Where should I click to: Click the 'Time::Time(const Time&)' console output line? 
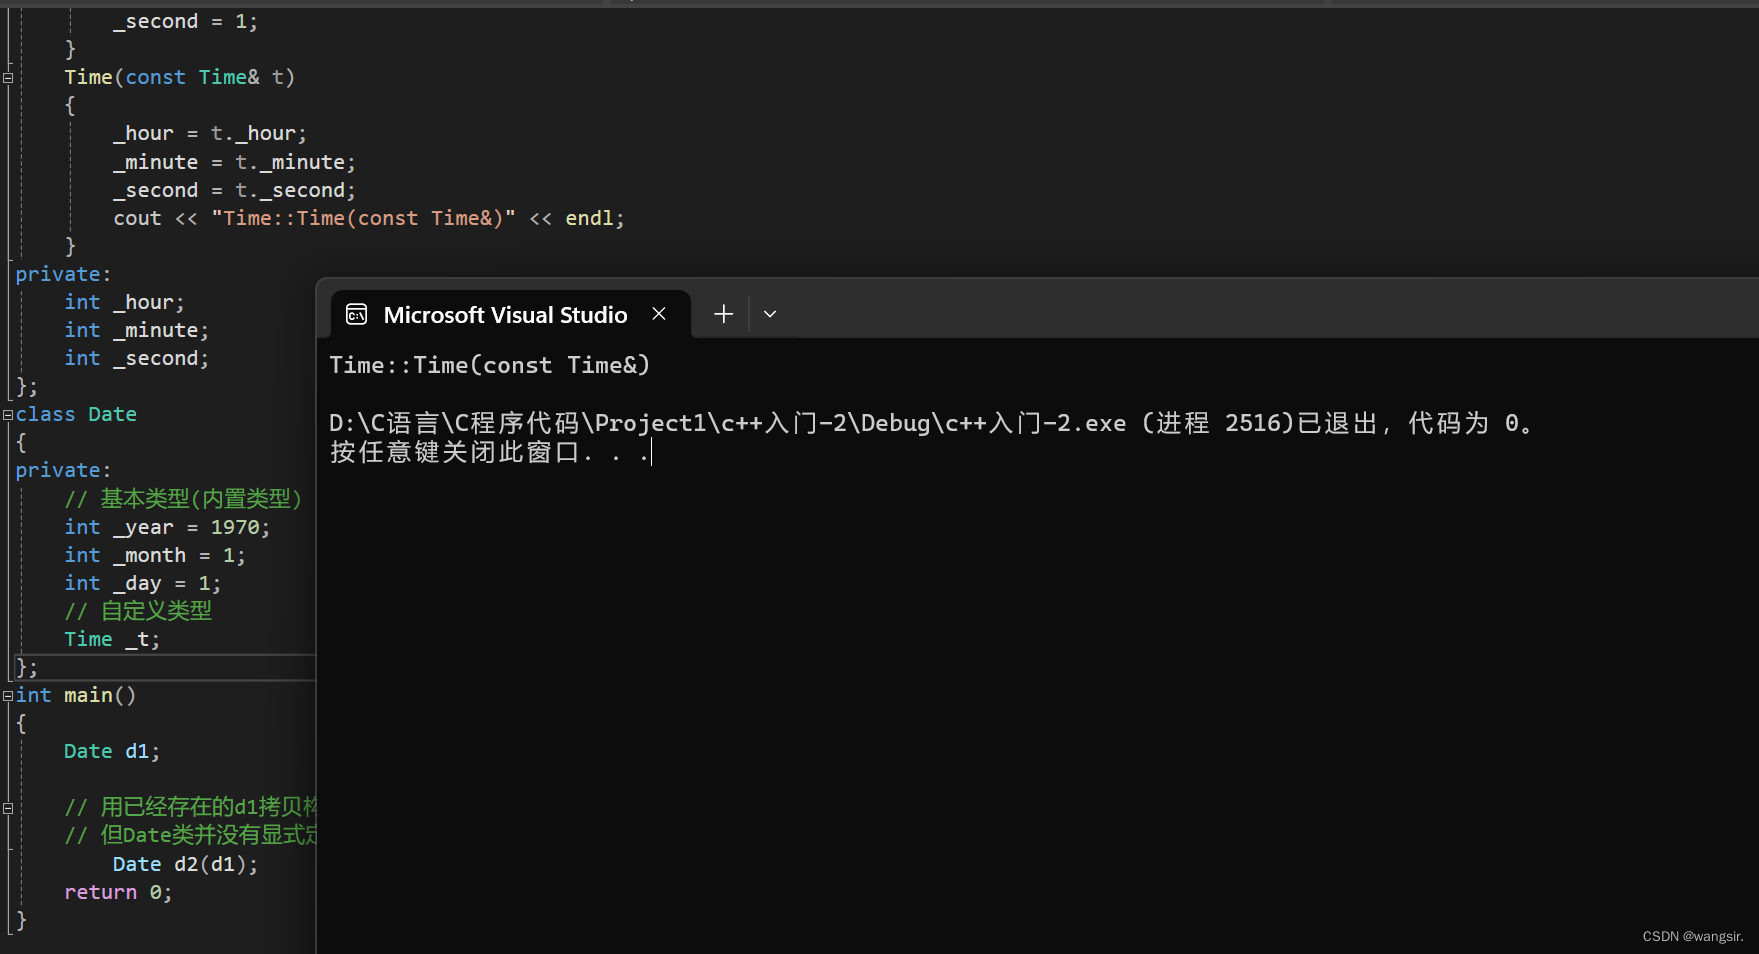pos(489,366)
